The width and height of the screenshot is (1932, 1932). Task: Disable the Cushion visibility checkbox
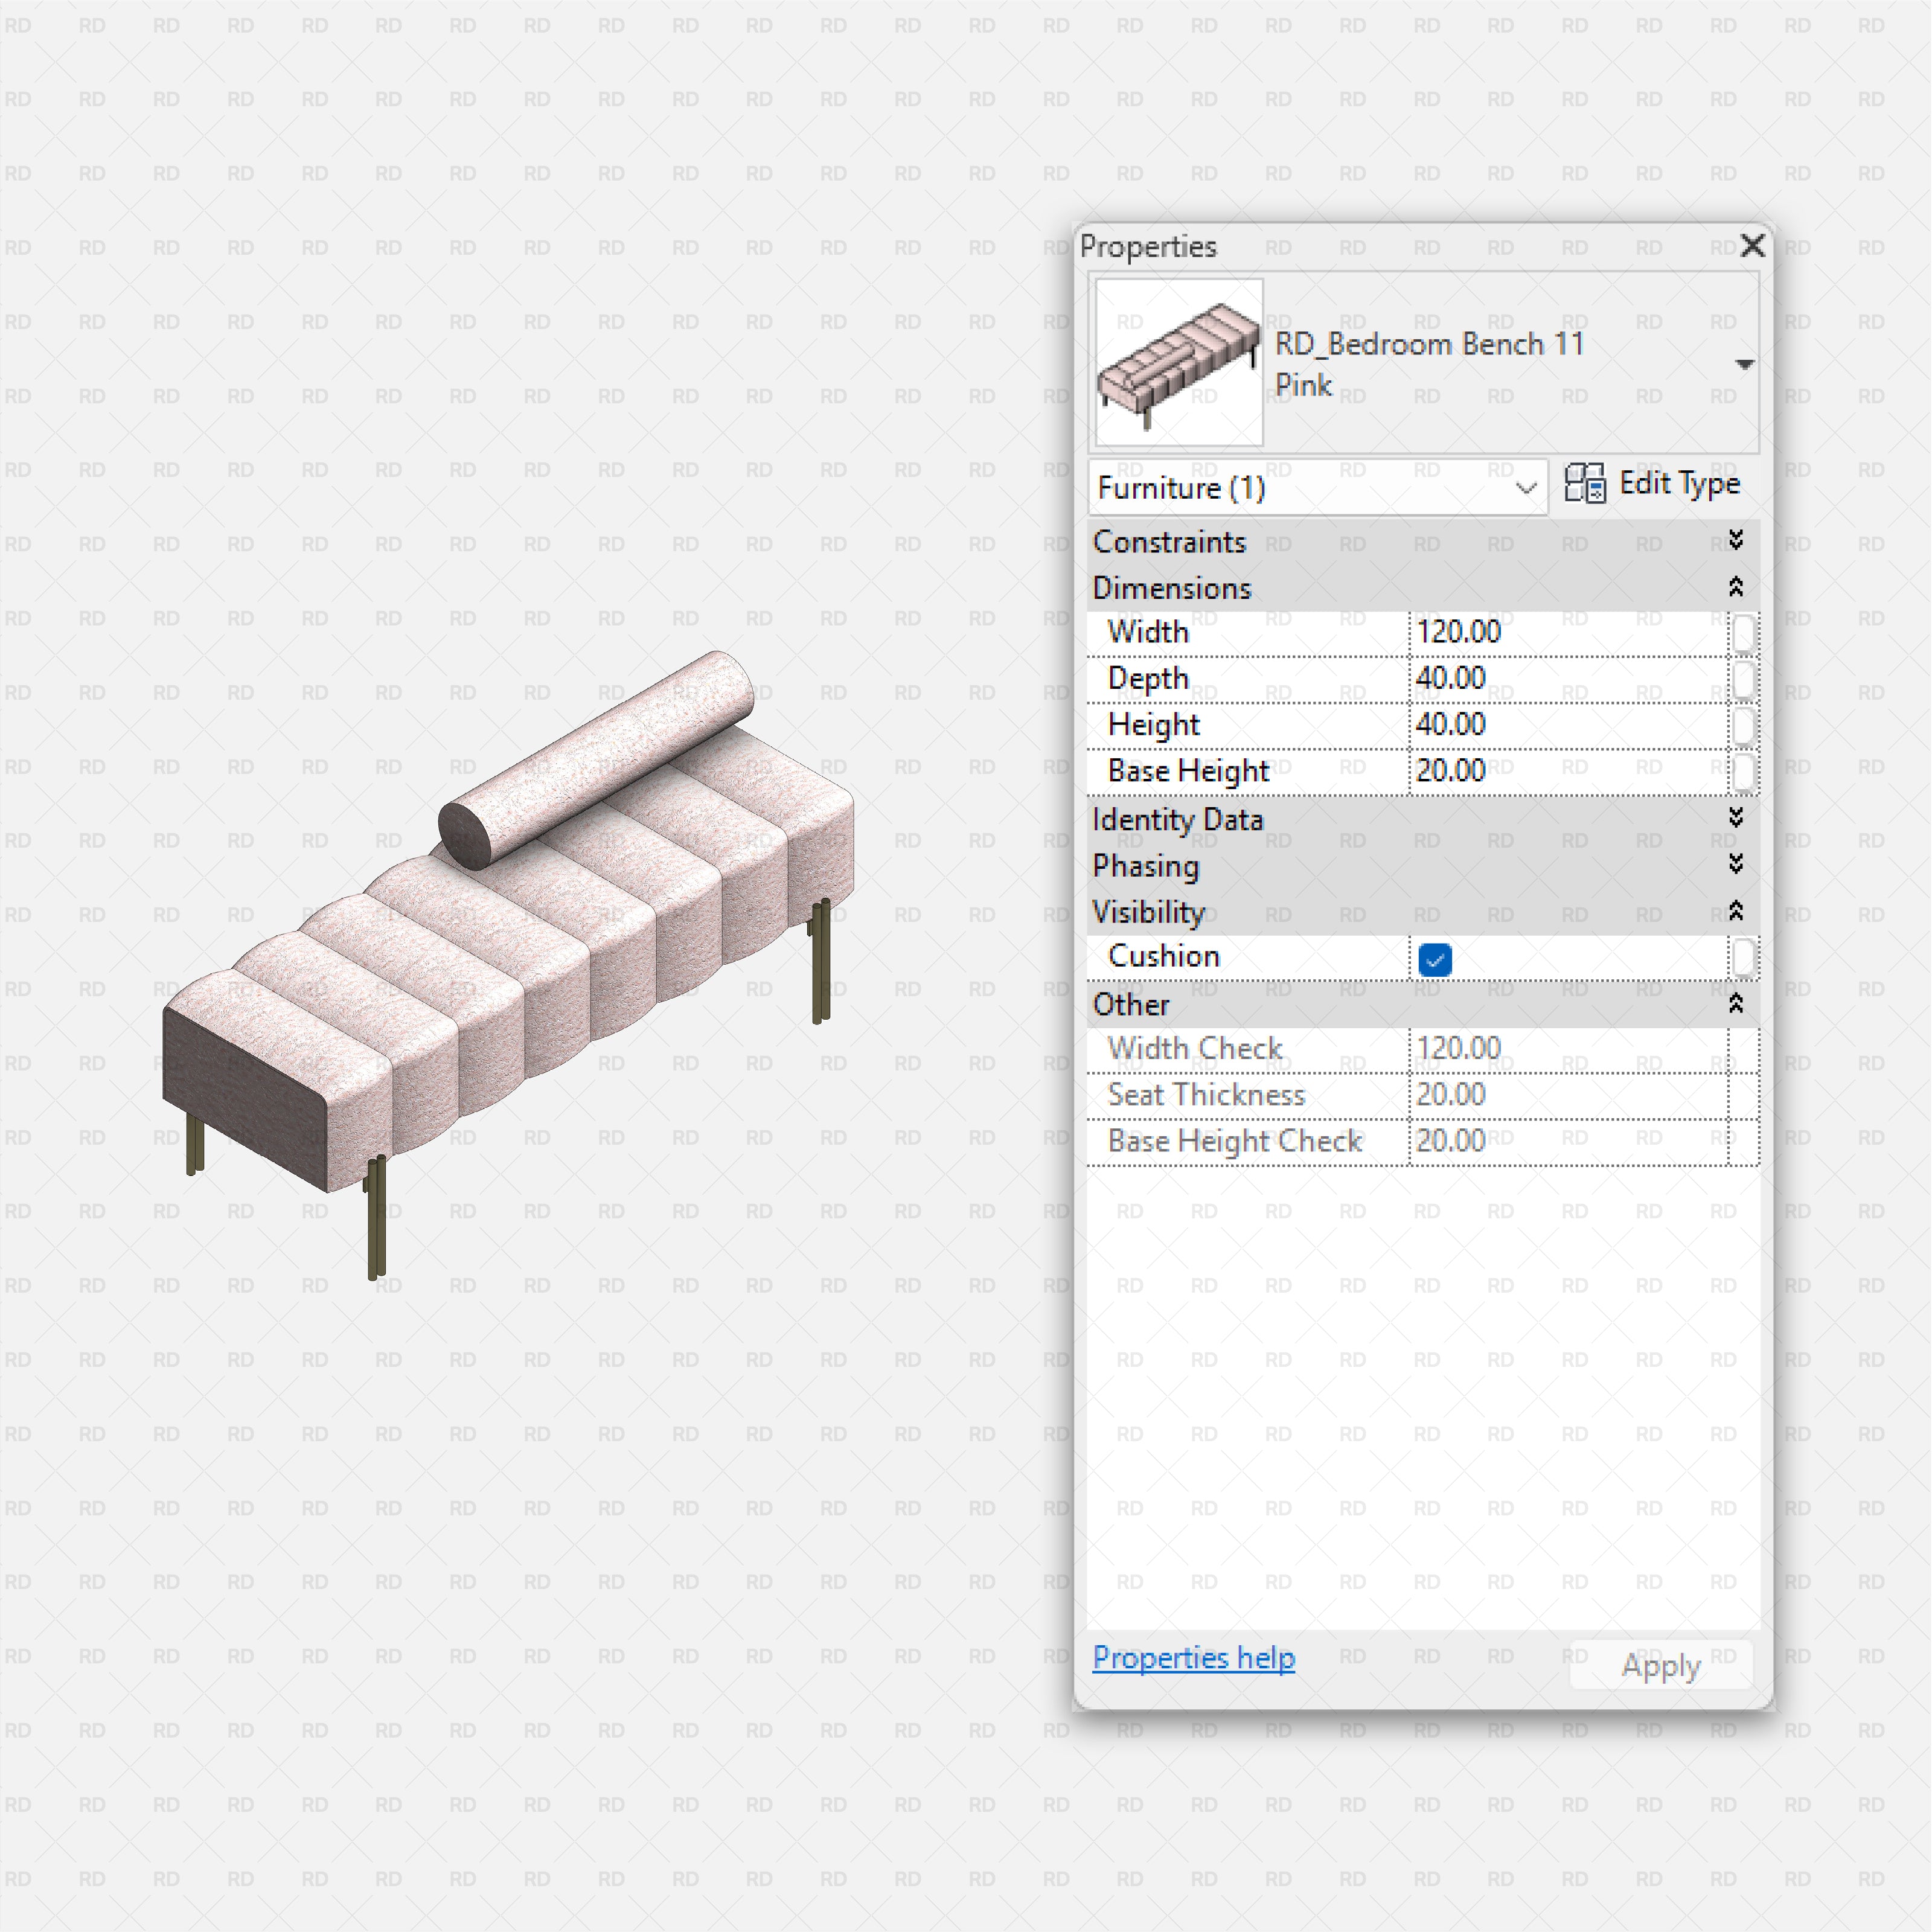point(1436,959)
